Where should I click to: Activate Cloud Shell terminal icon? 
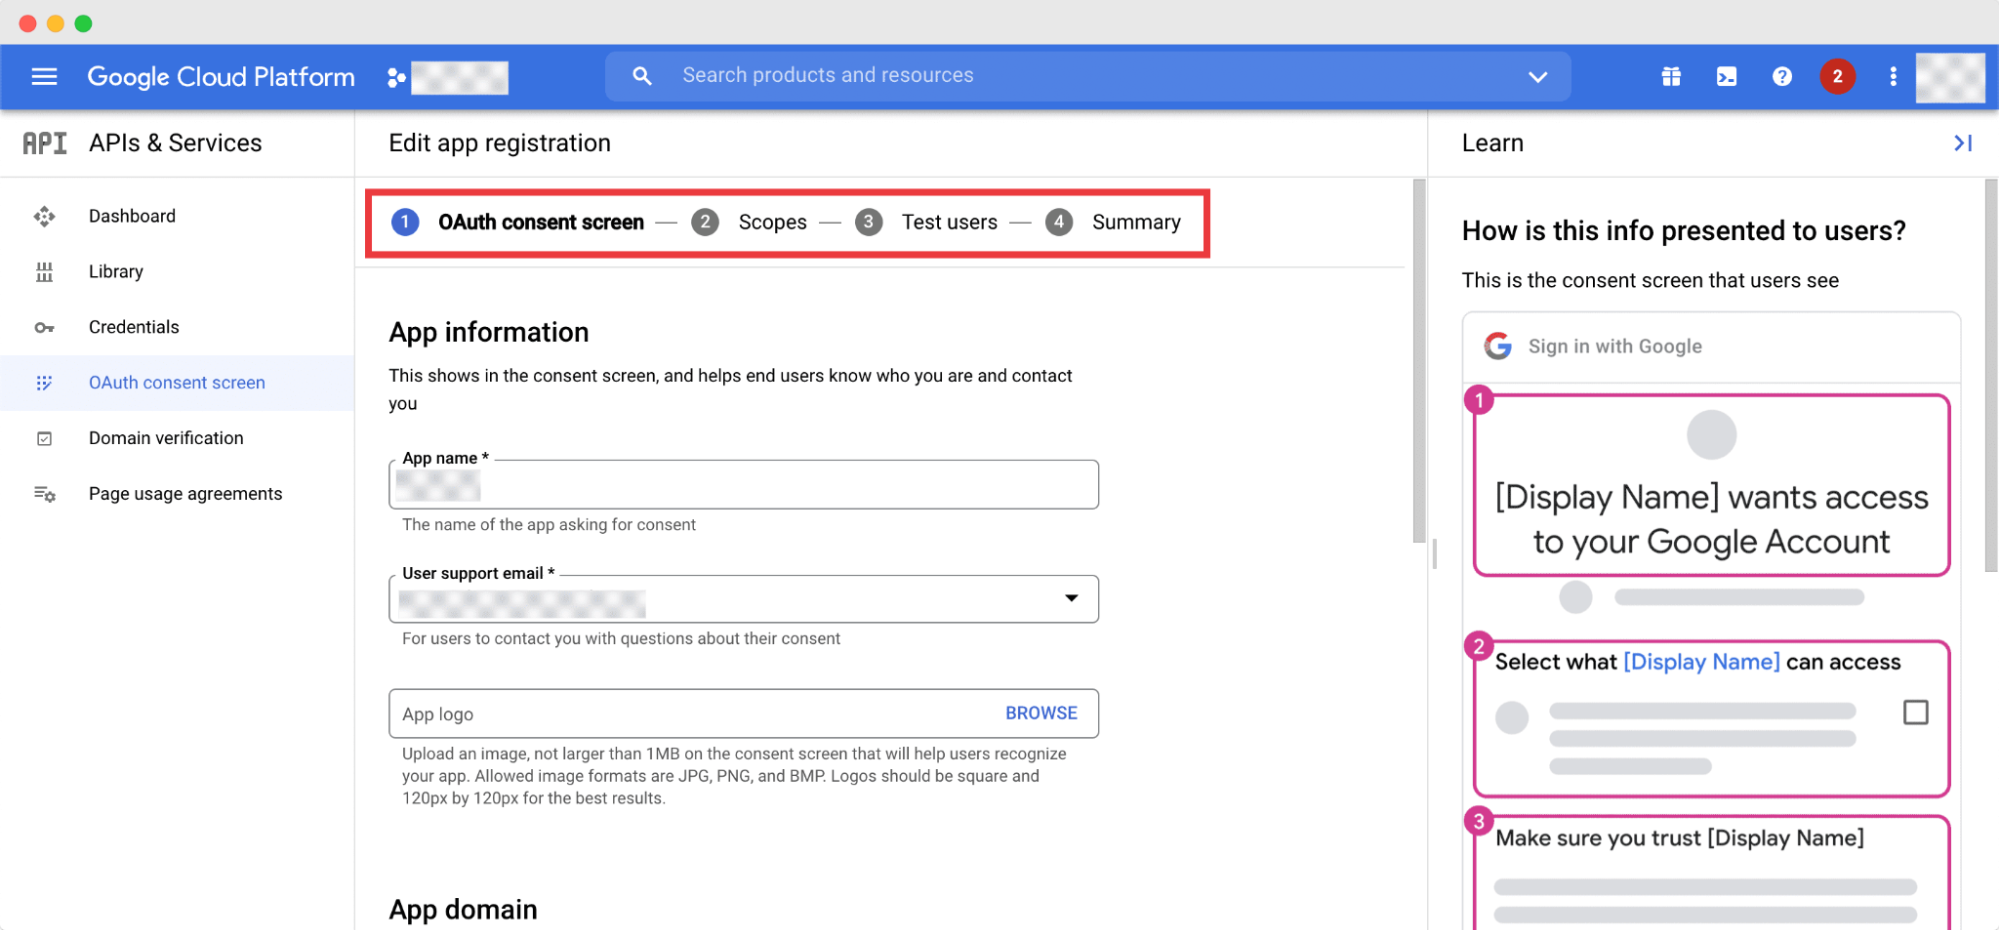click(1727, 77)
